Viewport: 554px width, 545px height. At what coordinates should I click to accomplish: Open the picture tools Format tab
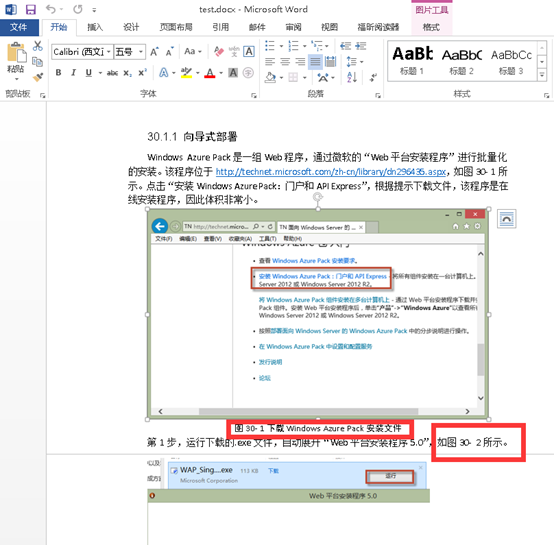tap(431, 27)
